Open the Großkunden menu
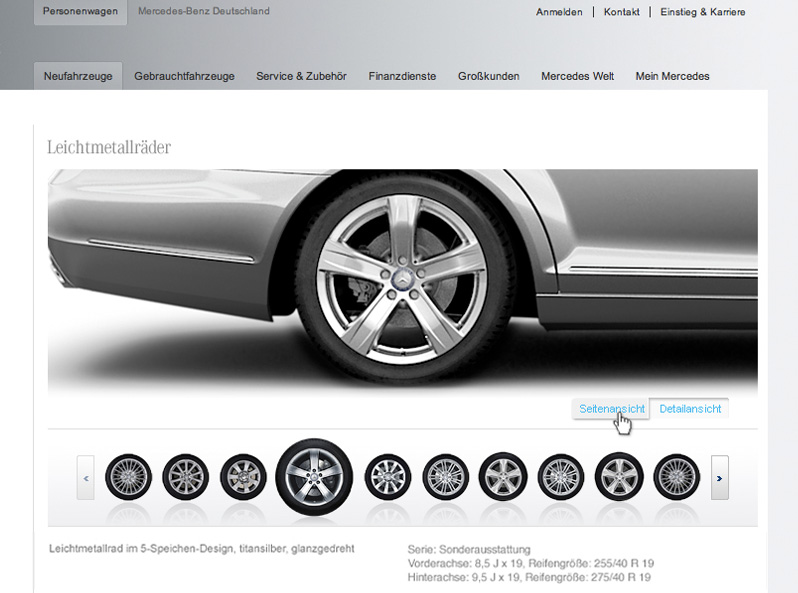 click(489, 76)
